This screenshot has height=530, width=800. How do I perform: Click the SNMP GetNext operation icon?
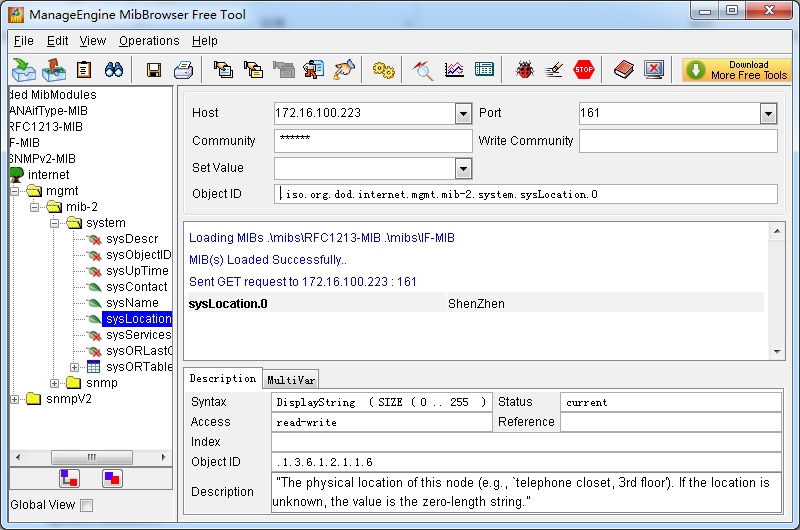254,70
